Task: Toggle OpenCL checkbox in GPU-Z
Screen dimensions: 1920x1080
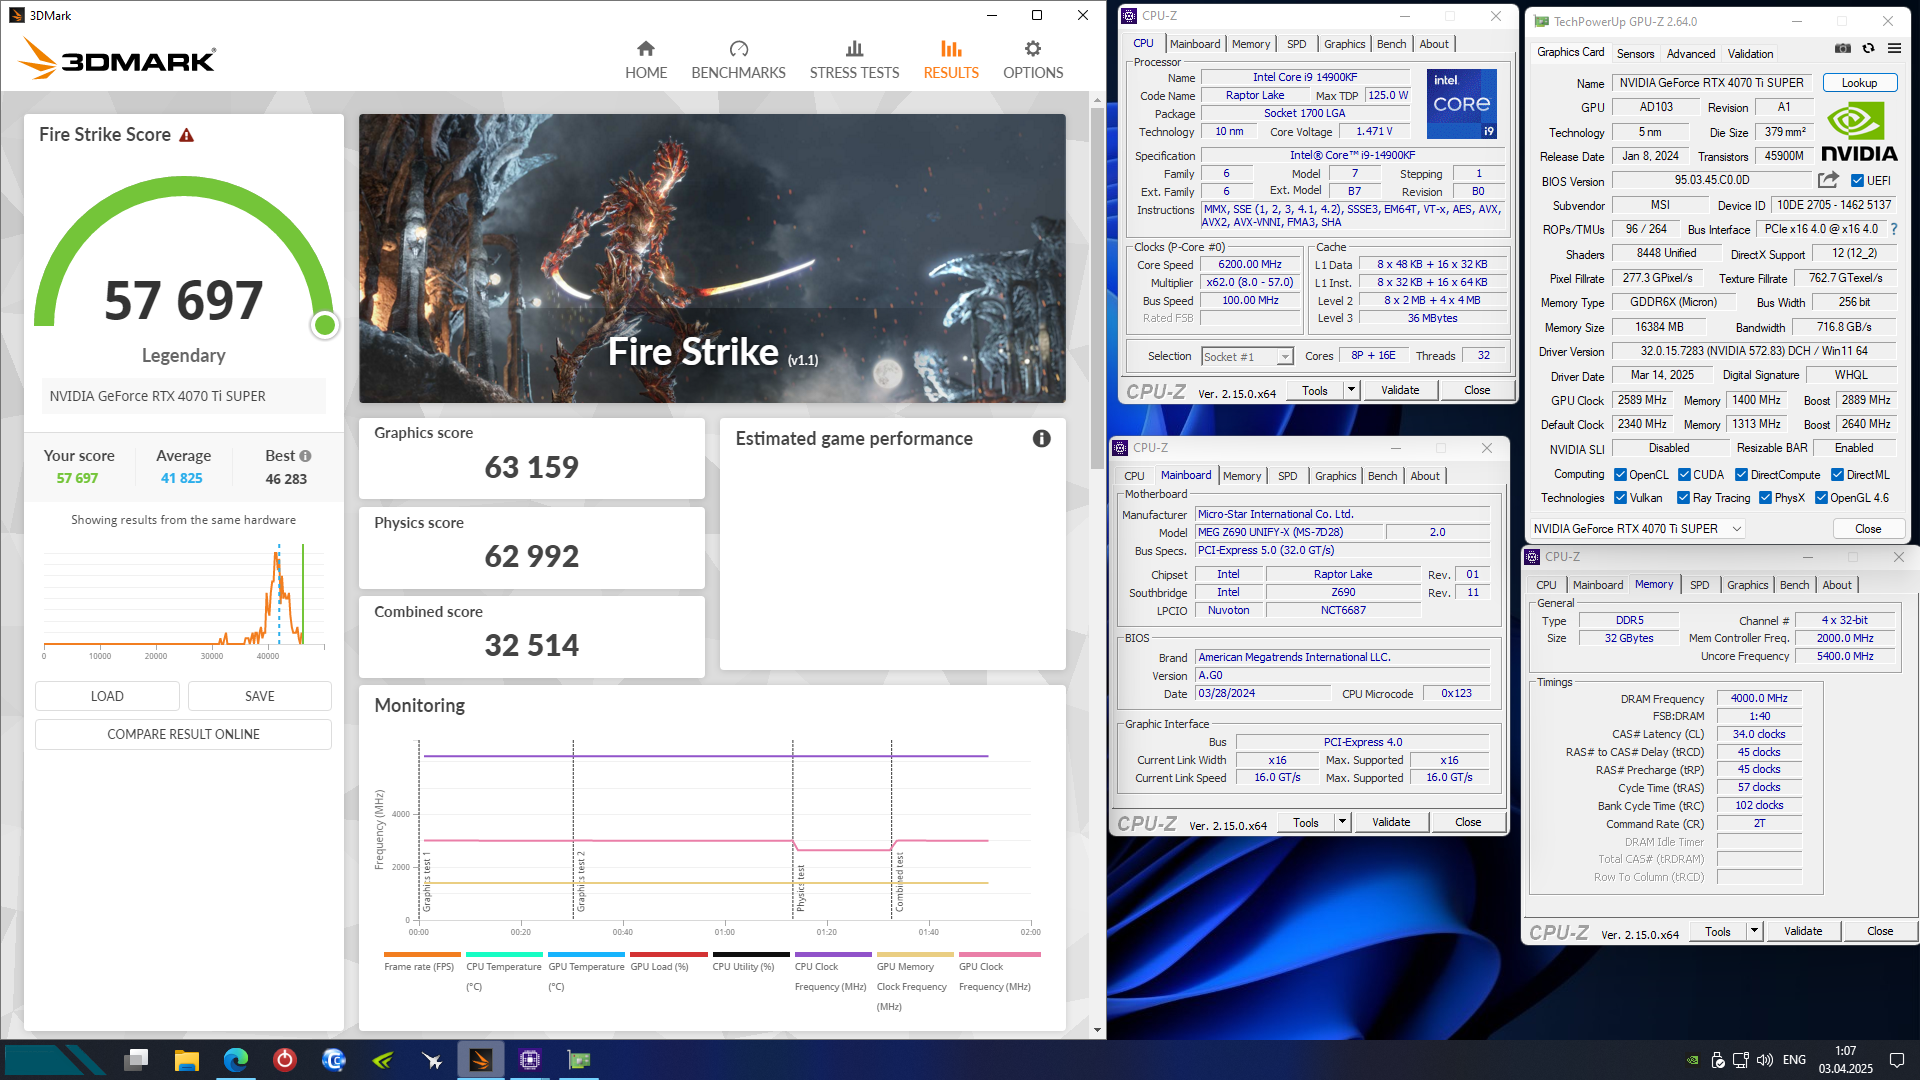Action: click(1620, 475)
